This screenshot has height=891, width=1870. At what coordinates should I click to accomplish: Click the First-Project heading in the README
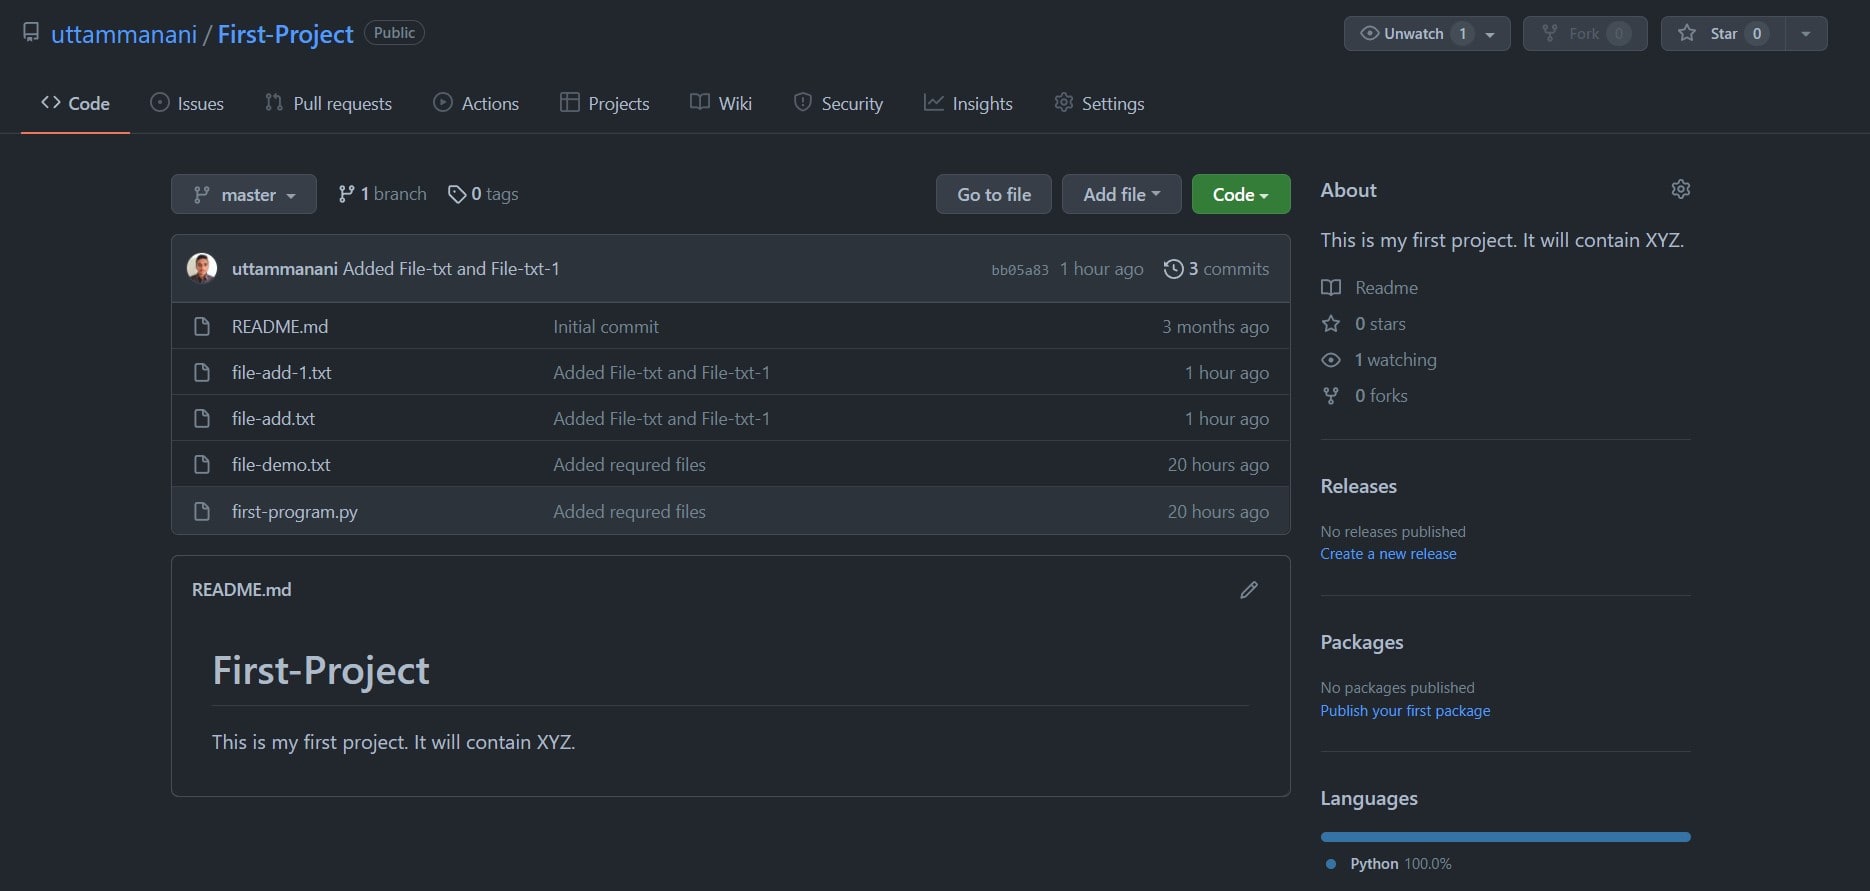click(321, 670)
